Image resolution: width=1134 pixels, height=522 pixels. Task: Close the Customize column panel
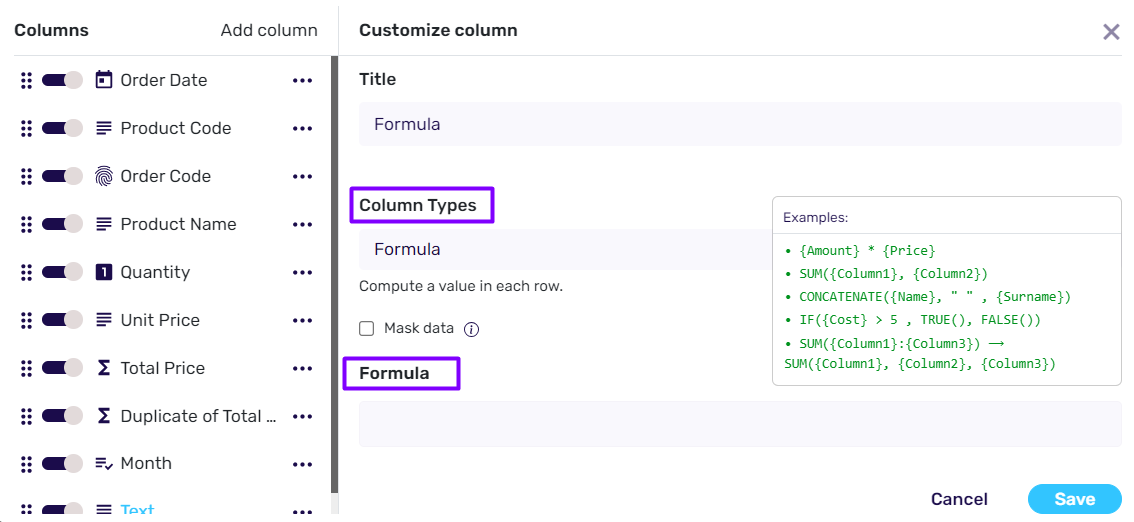point(1111,32)
